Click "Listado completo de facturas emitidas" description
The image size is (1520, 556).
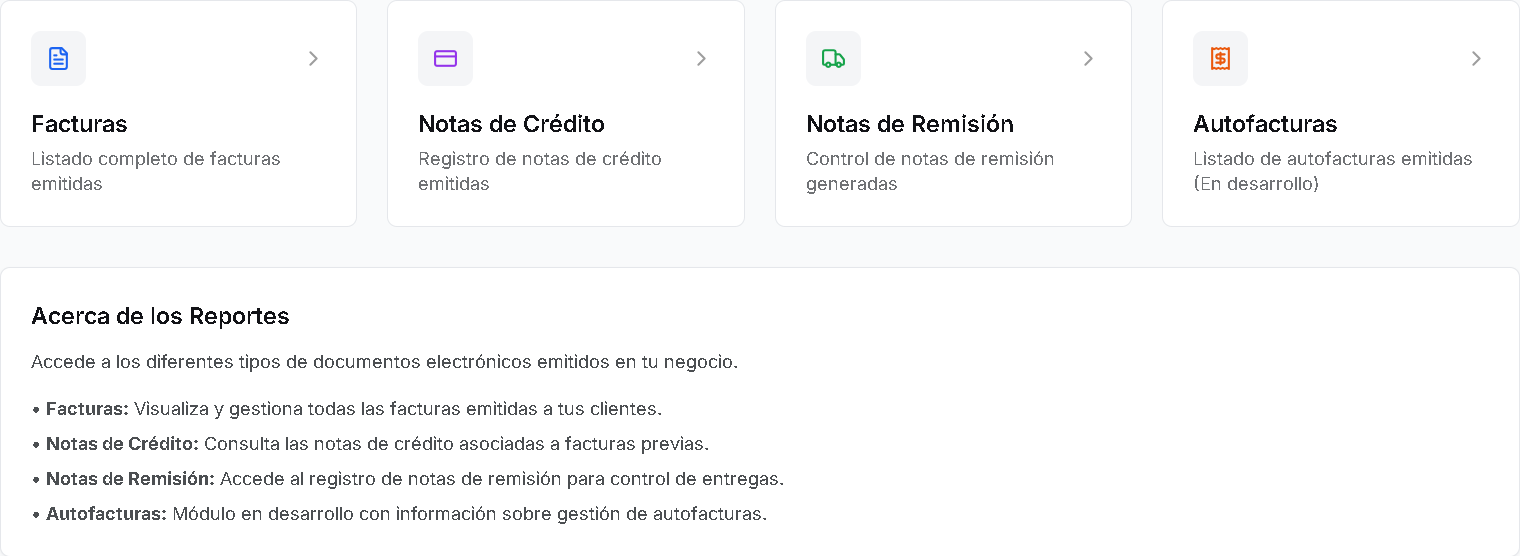pyautogui.click(x=155, y=171)
